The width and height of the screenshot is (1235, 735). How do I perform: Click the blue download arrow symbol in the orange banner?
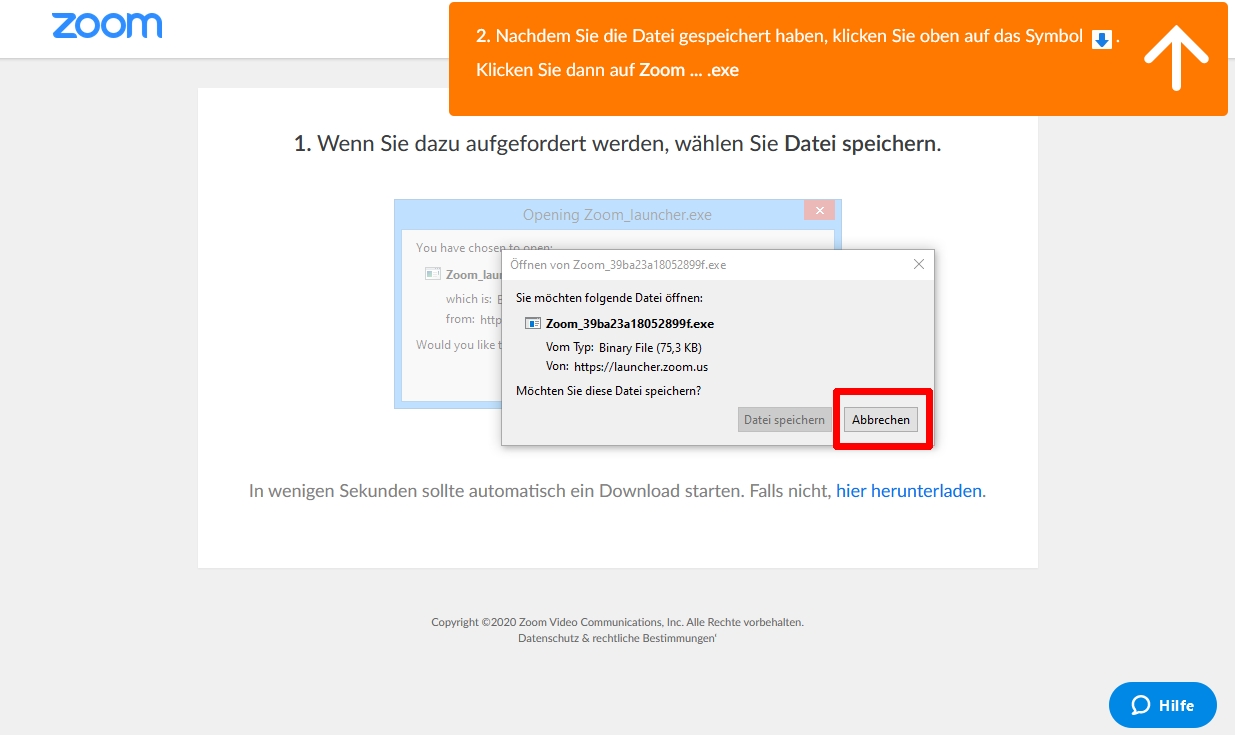[1101, 39]
